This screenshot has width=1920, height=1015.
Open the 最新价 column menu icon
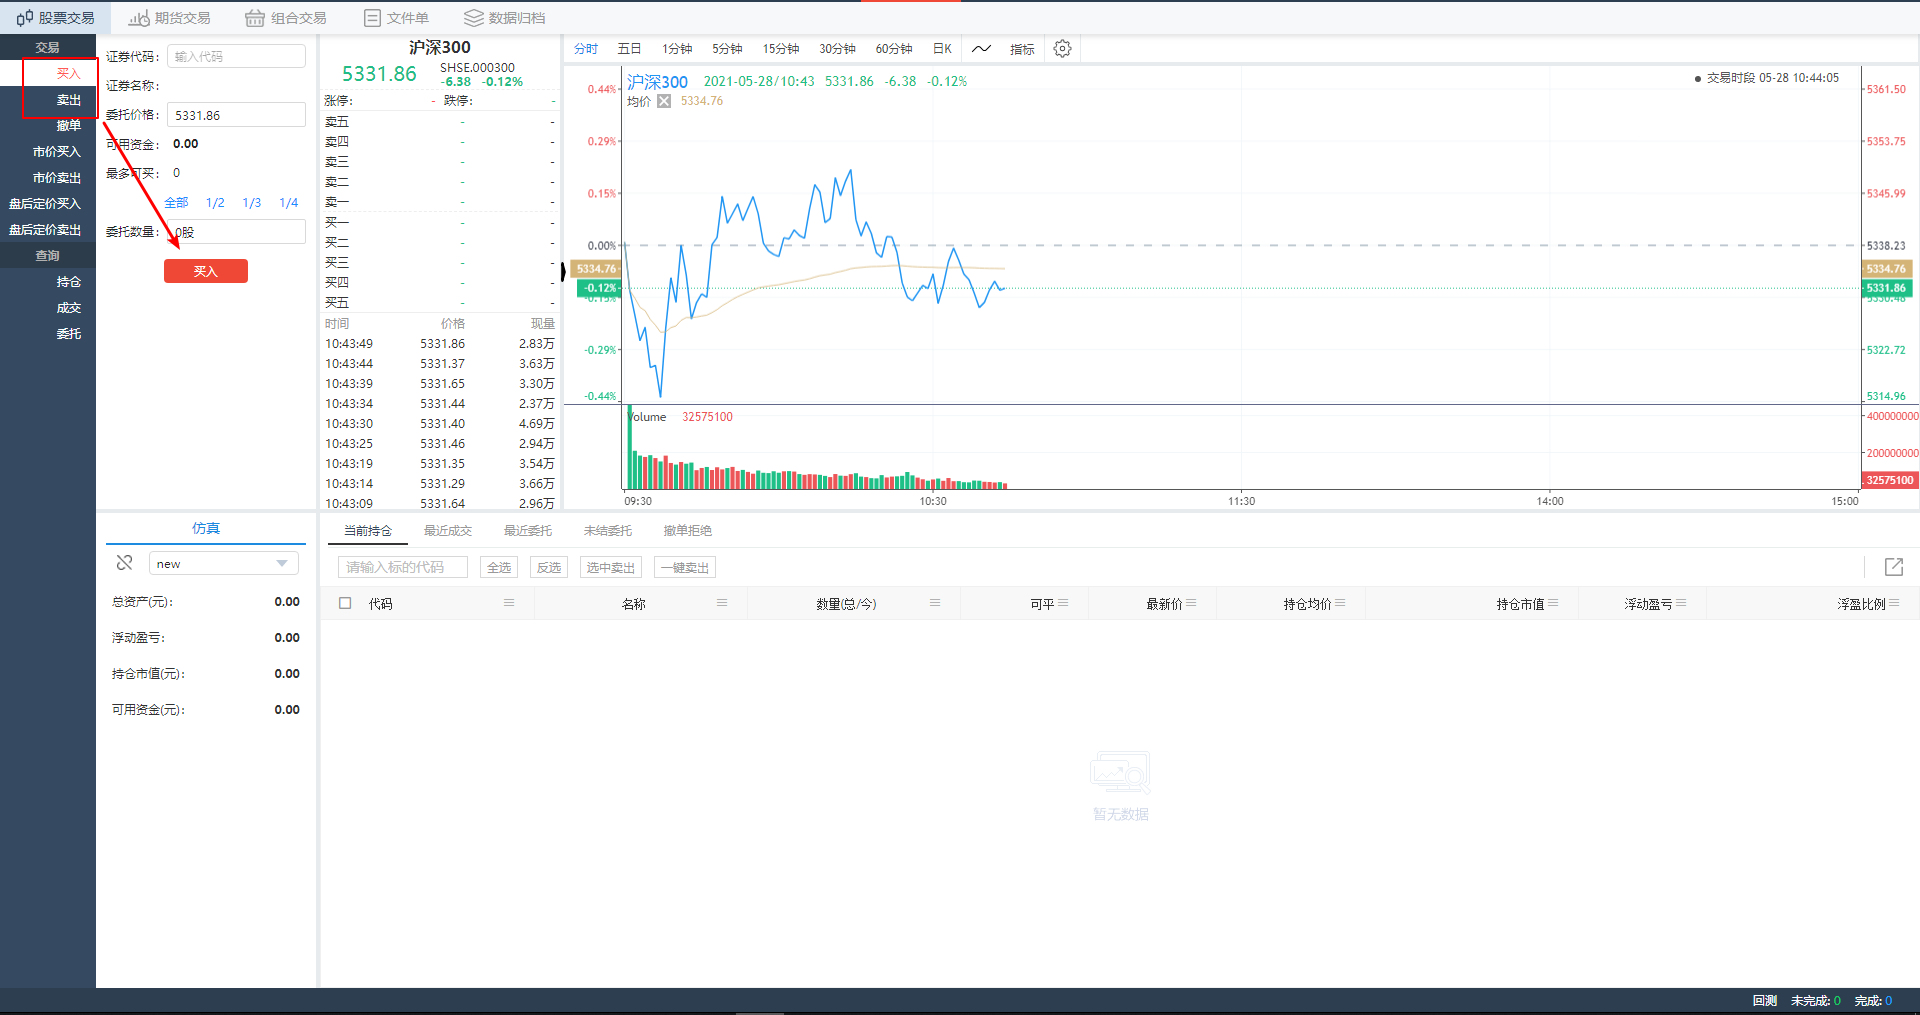(1191, 603)
